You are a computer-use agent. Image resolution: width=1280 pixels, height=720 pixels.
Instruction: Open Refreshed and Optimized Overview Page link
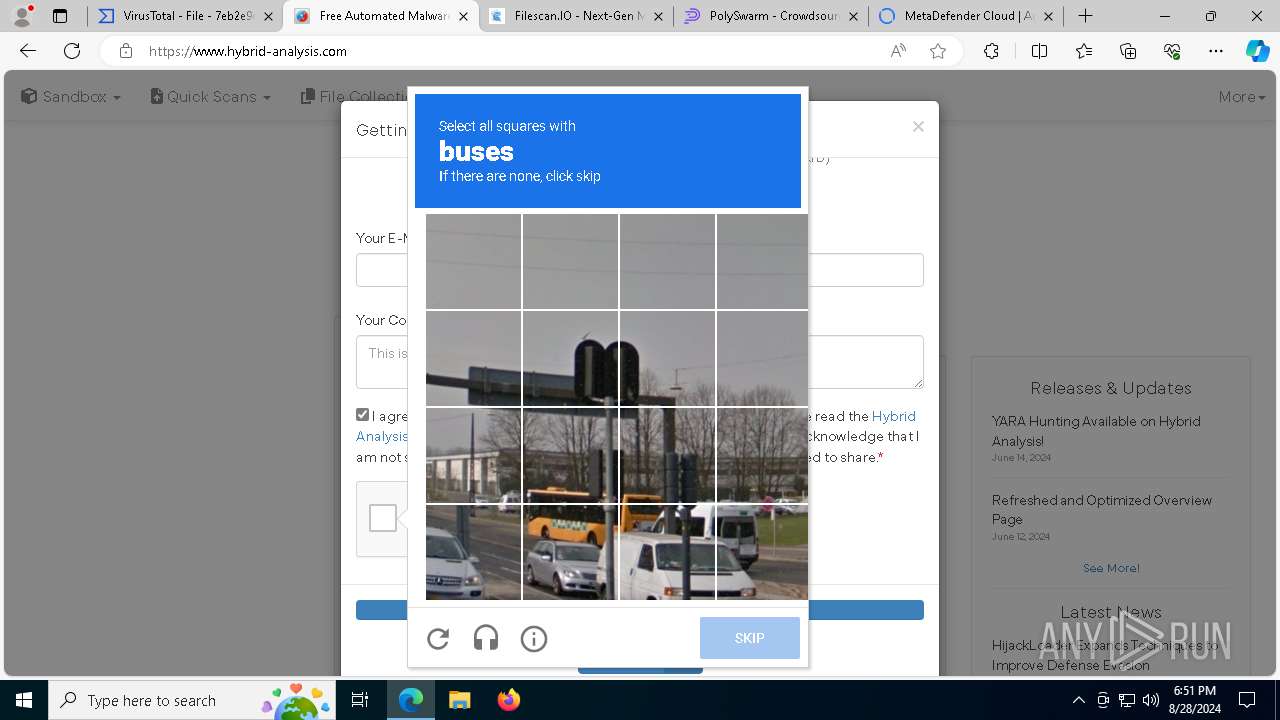(1101, 510)
